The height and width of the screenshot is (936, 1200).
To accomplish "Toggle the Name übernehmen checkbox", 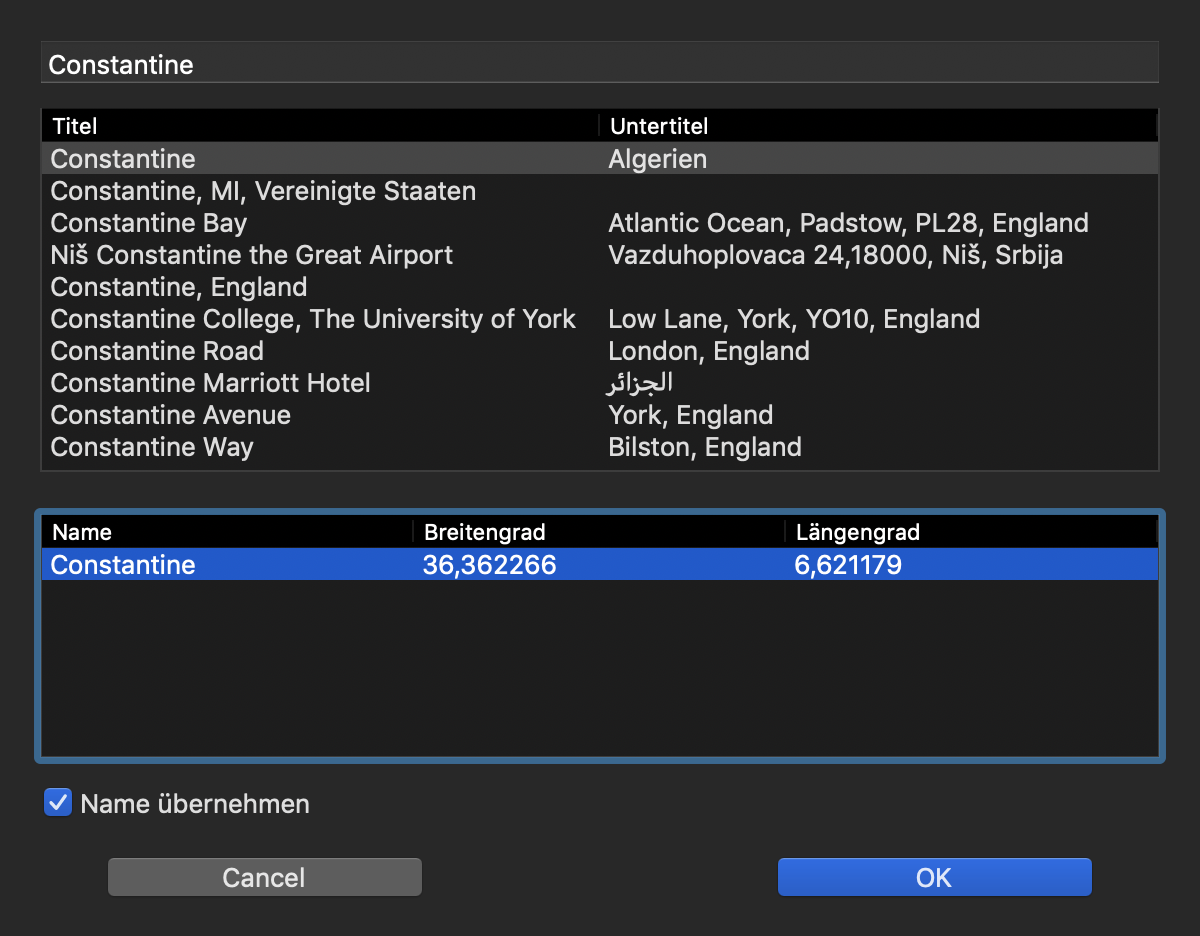I will click(x=58, y=803).
